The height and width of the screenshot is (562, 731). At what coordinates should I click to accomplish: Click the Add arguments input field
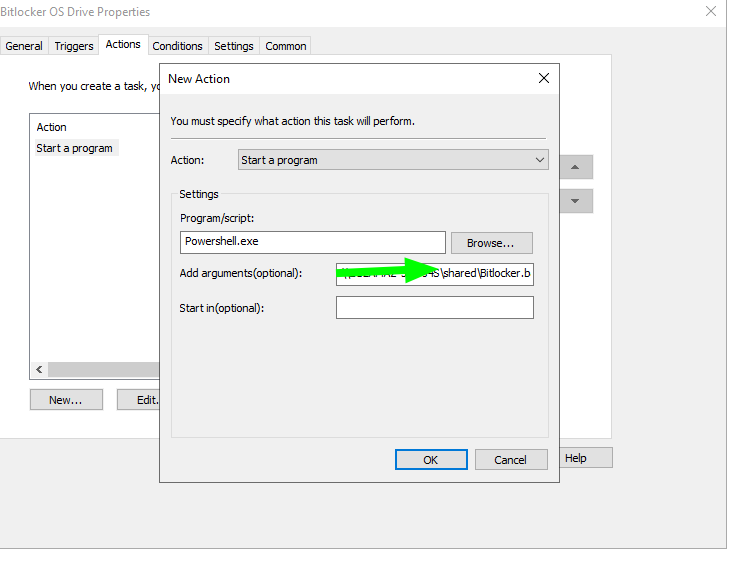(434, 274)
